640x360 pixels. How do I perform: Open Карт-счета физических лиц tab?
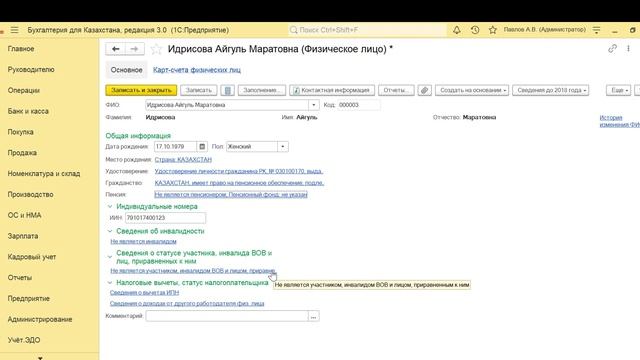point(197,70)
